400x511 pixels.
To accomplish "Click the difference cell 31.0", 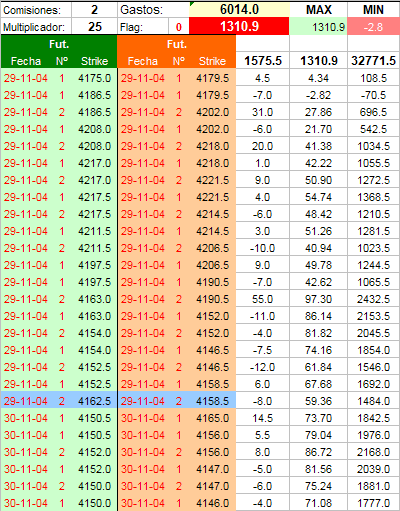I will [x=263, y=112].
